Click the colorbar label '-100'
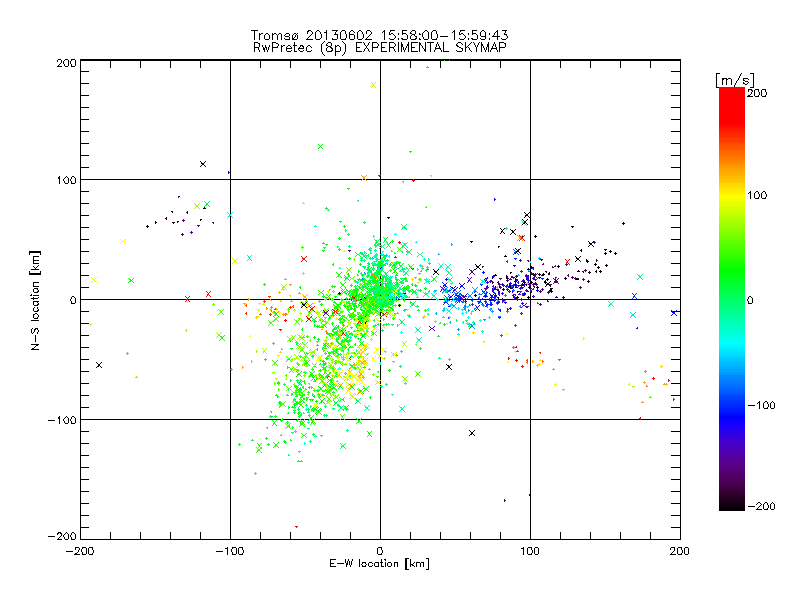Viewport: 800px width, 600px height. [x=761, y=405]
